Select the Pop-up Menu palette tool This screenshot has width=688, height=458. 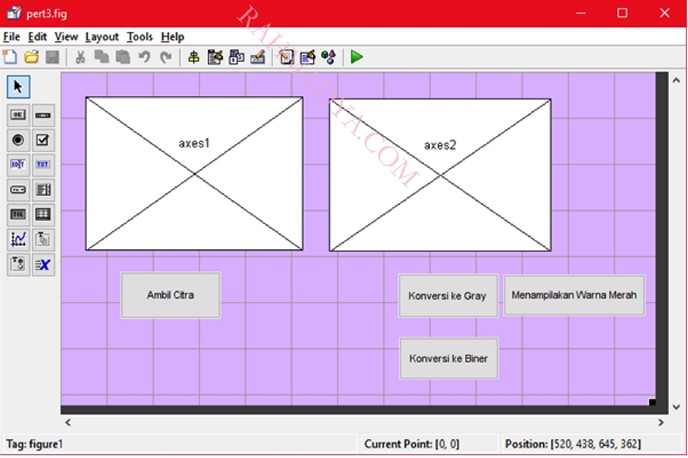[18, 189]
